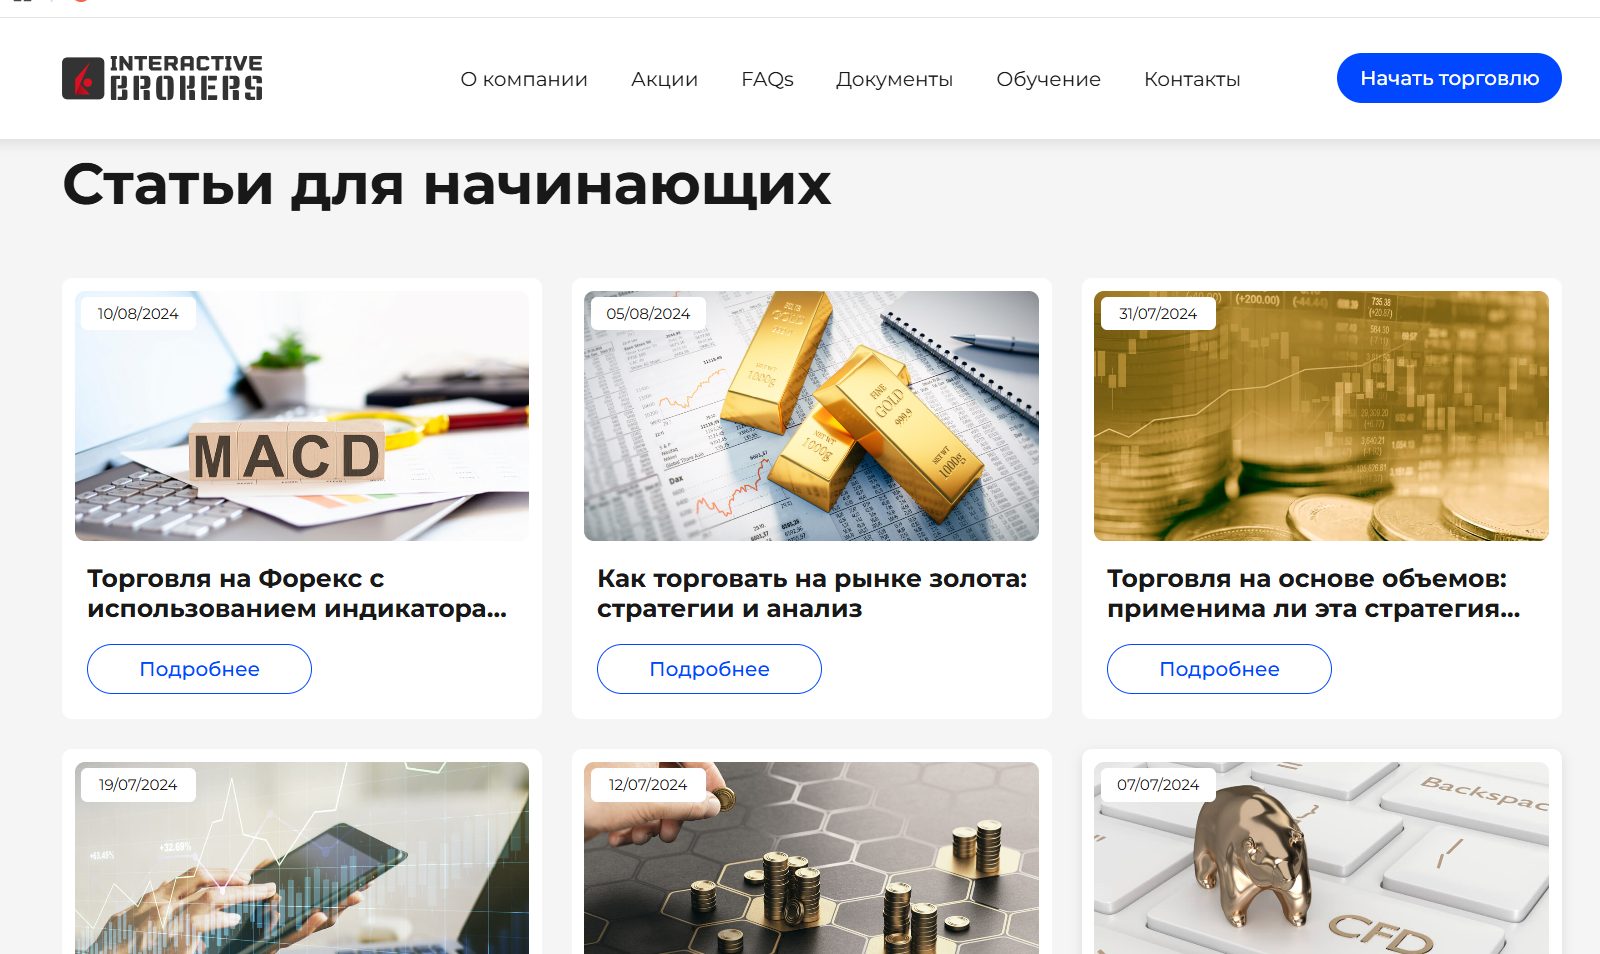Click the Начать торговлю button
This screenshot has width=1600, height=954.
point(1449,78)
